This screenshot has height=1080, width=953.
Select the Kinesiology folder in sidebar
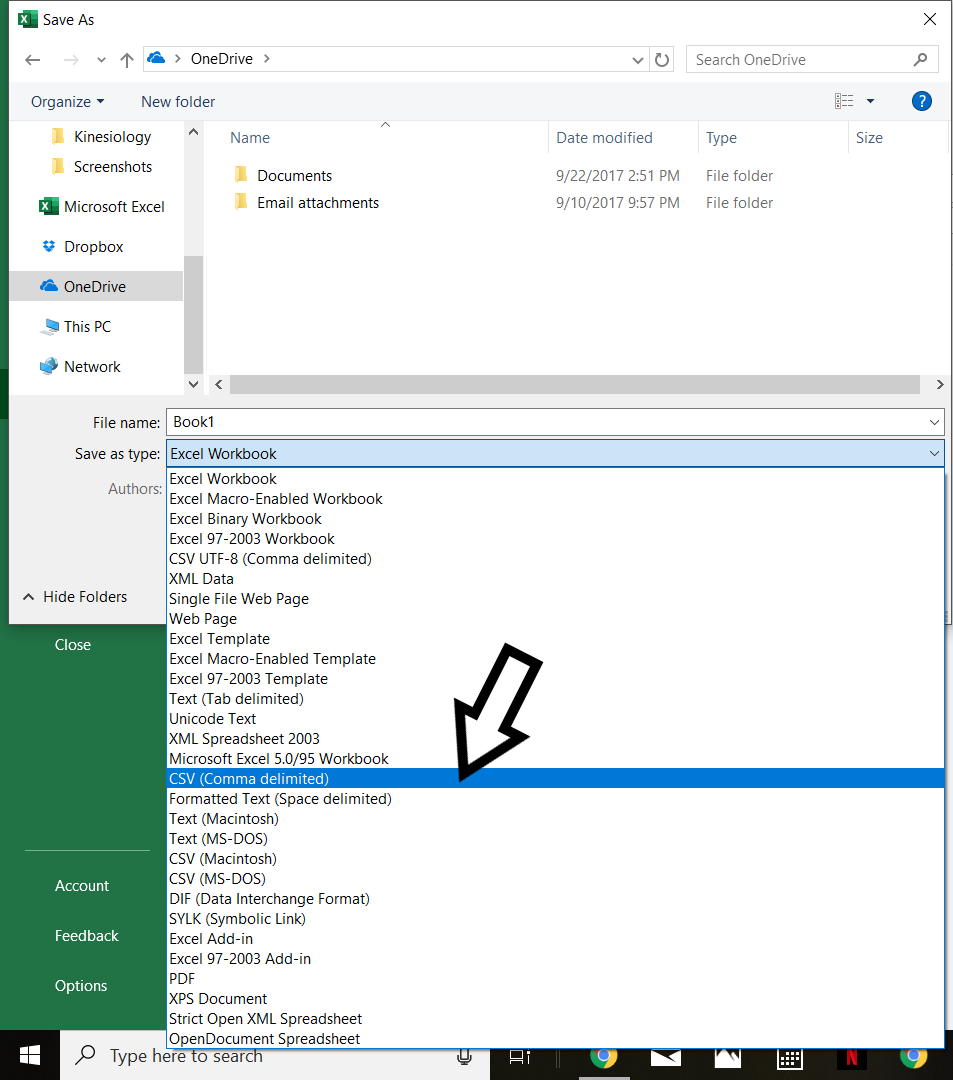click(x=112, y=136)
